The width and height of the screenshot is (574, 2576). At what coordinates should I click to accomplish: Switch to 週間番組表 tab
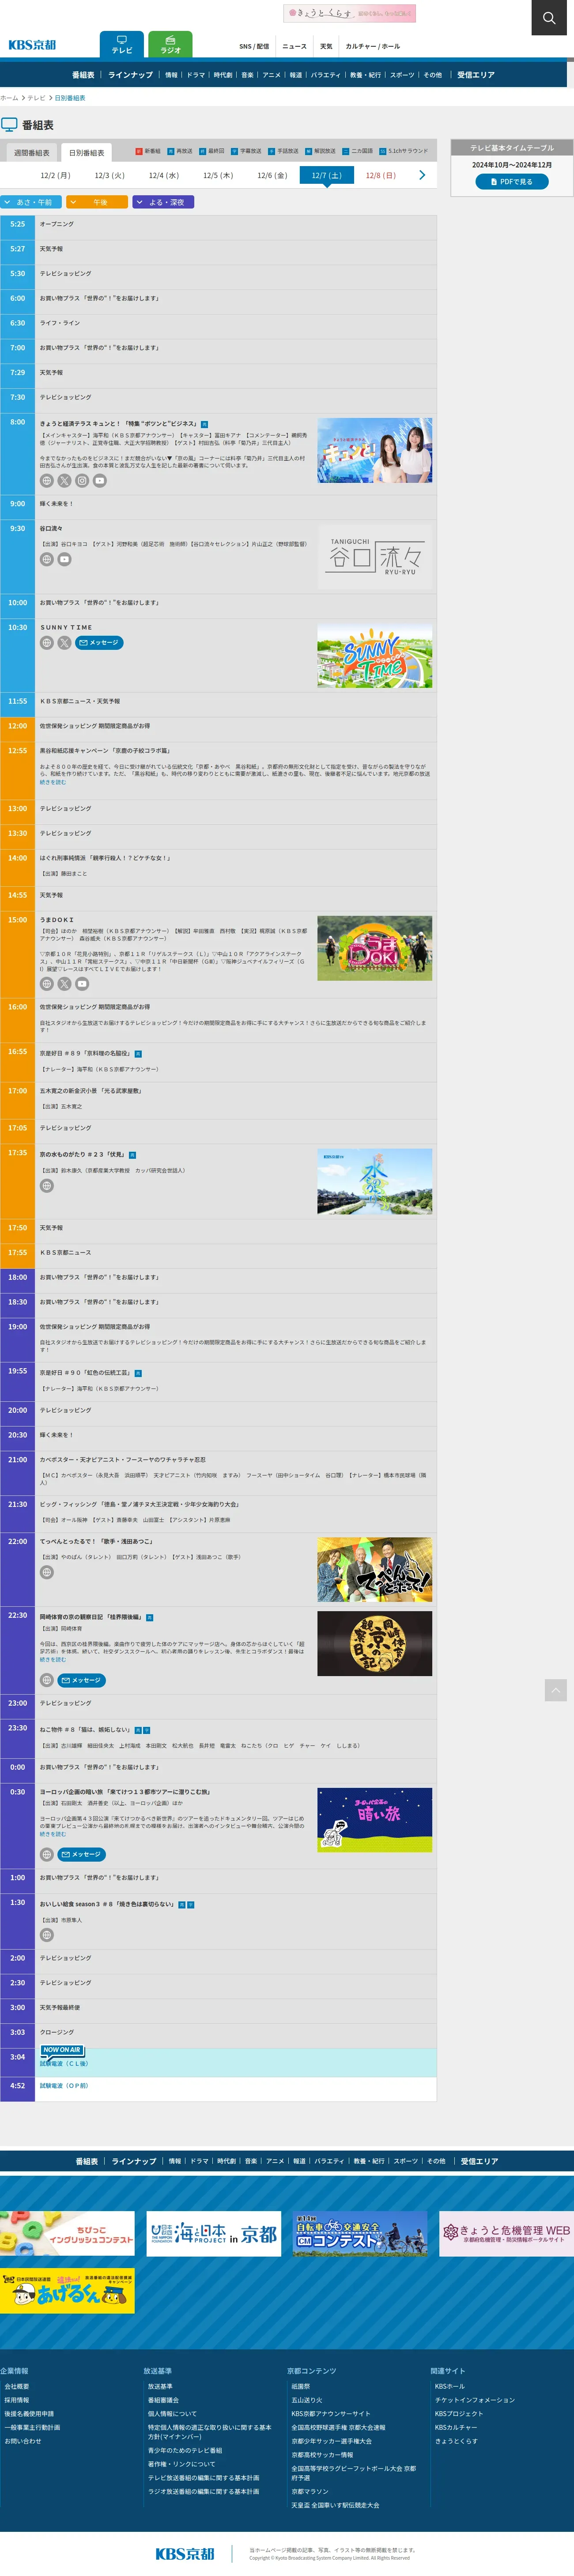coord(31,153)
